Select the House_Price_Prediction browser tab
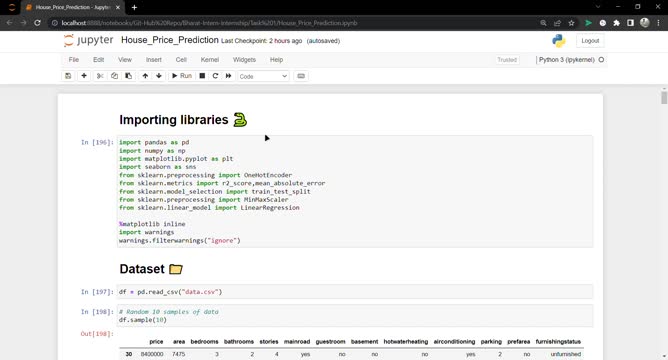Screen dimensions: 668x360 point(73,7)
